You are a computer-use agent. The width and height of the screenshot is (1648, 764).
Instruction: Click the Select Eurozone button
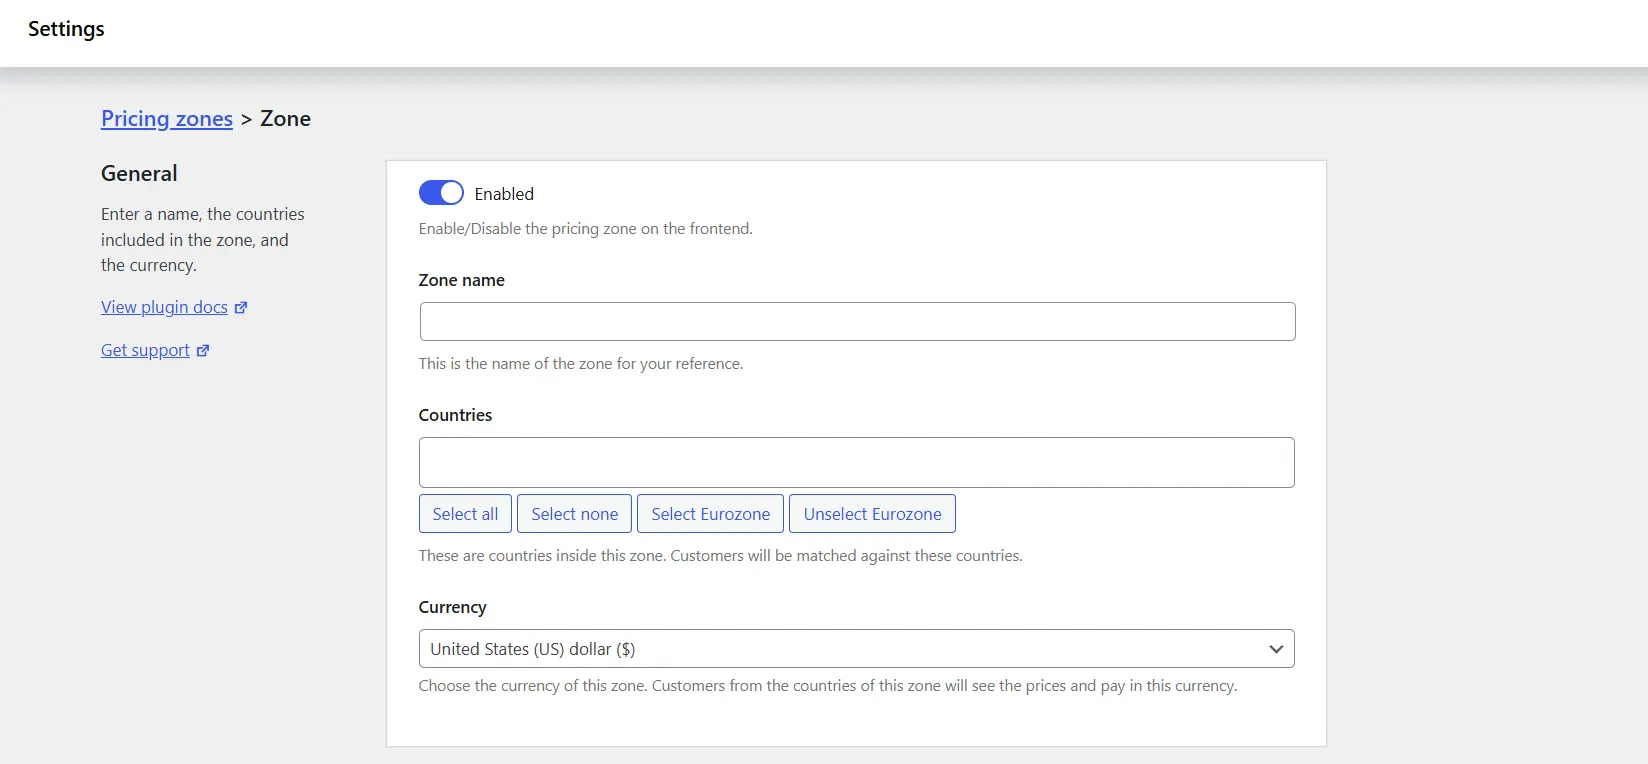pyautogui.click(x=711, y=514)
